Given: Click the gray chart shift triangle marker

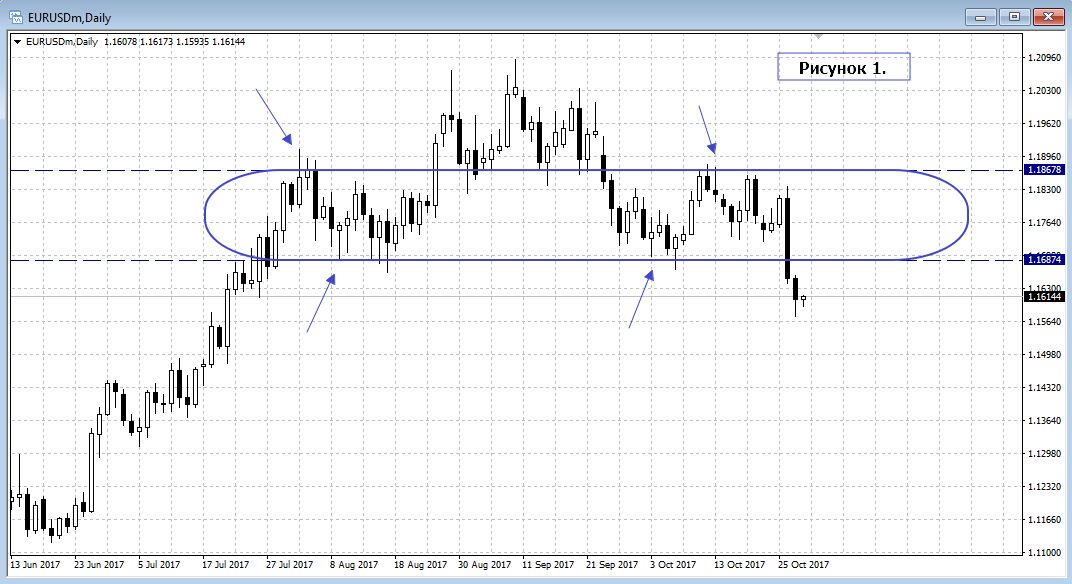Looking at the screenshot, I should [818, 36].
